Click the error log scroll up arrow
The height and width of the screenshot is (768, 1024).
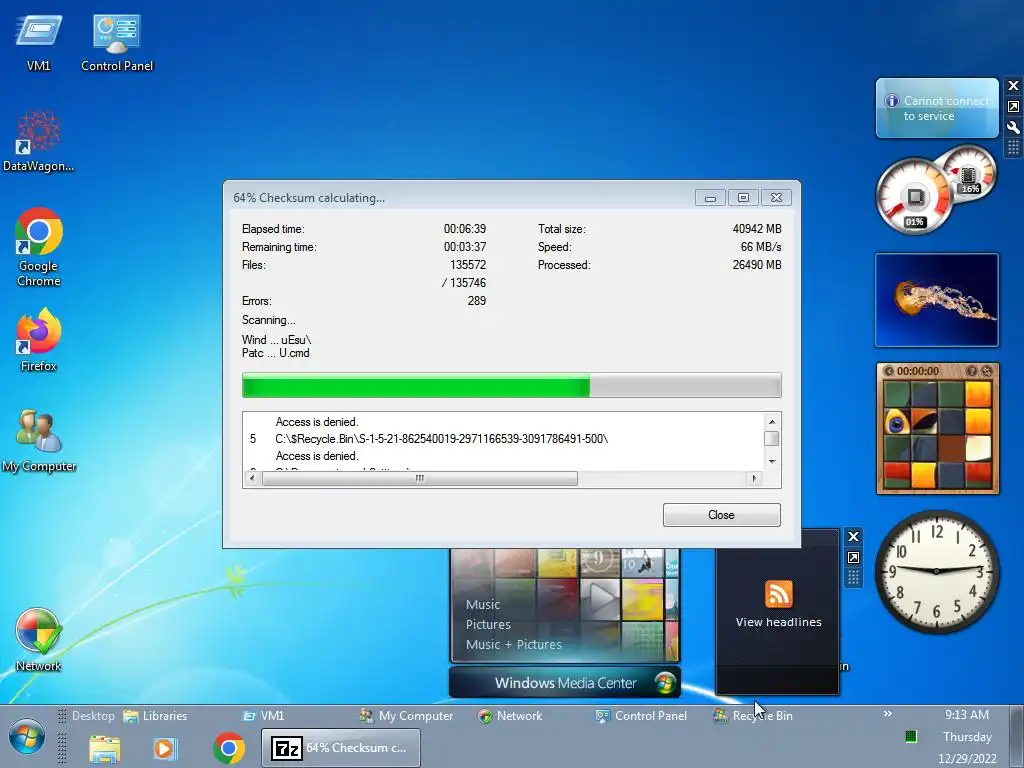tap(772, 422)
